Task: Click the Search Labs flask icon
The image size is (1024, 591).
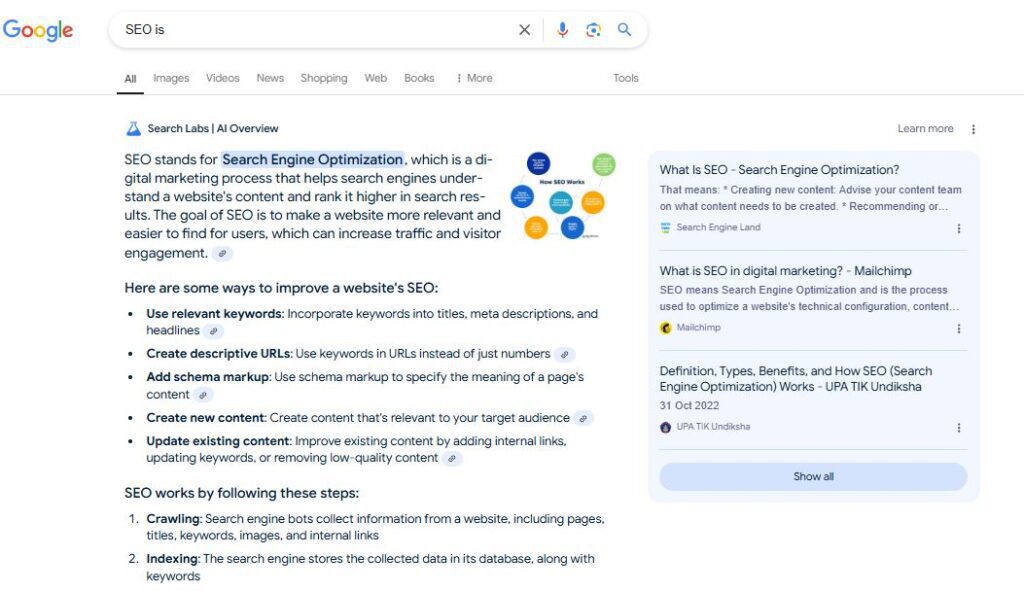Action: [x=133, y=128]
